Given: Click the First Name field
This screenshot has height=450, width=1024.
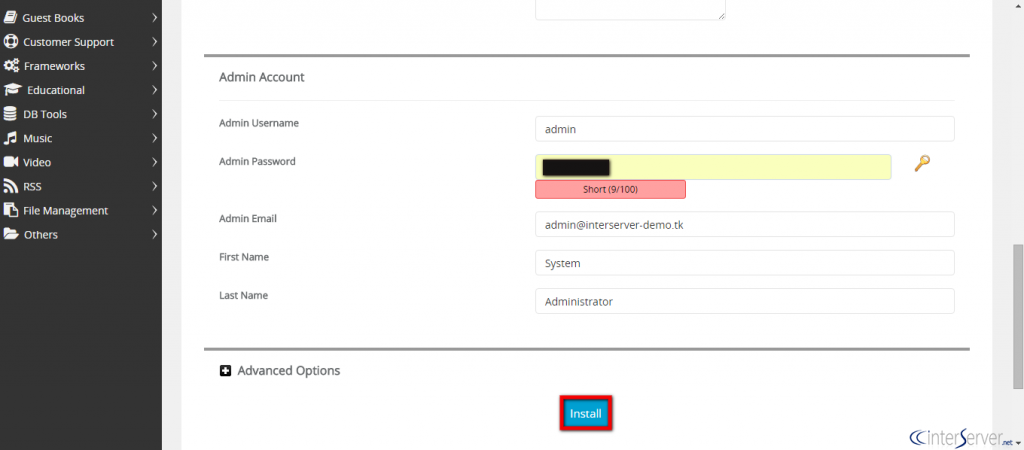Looking at the screenshot, I should [x=744, y=263].
